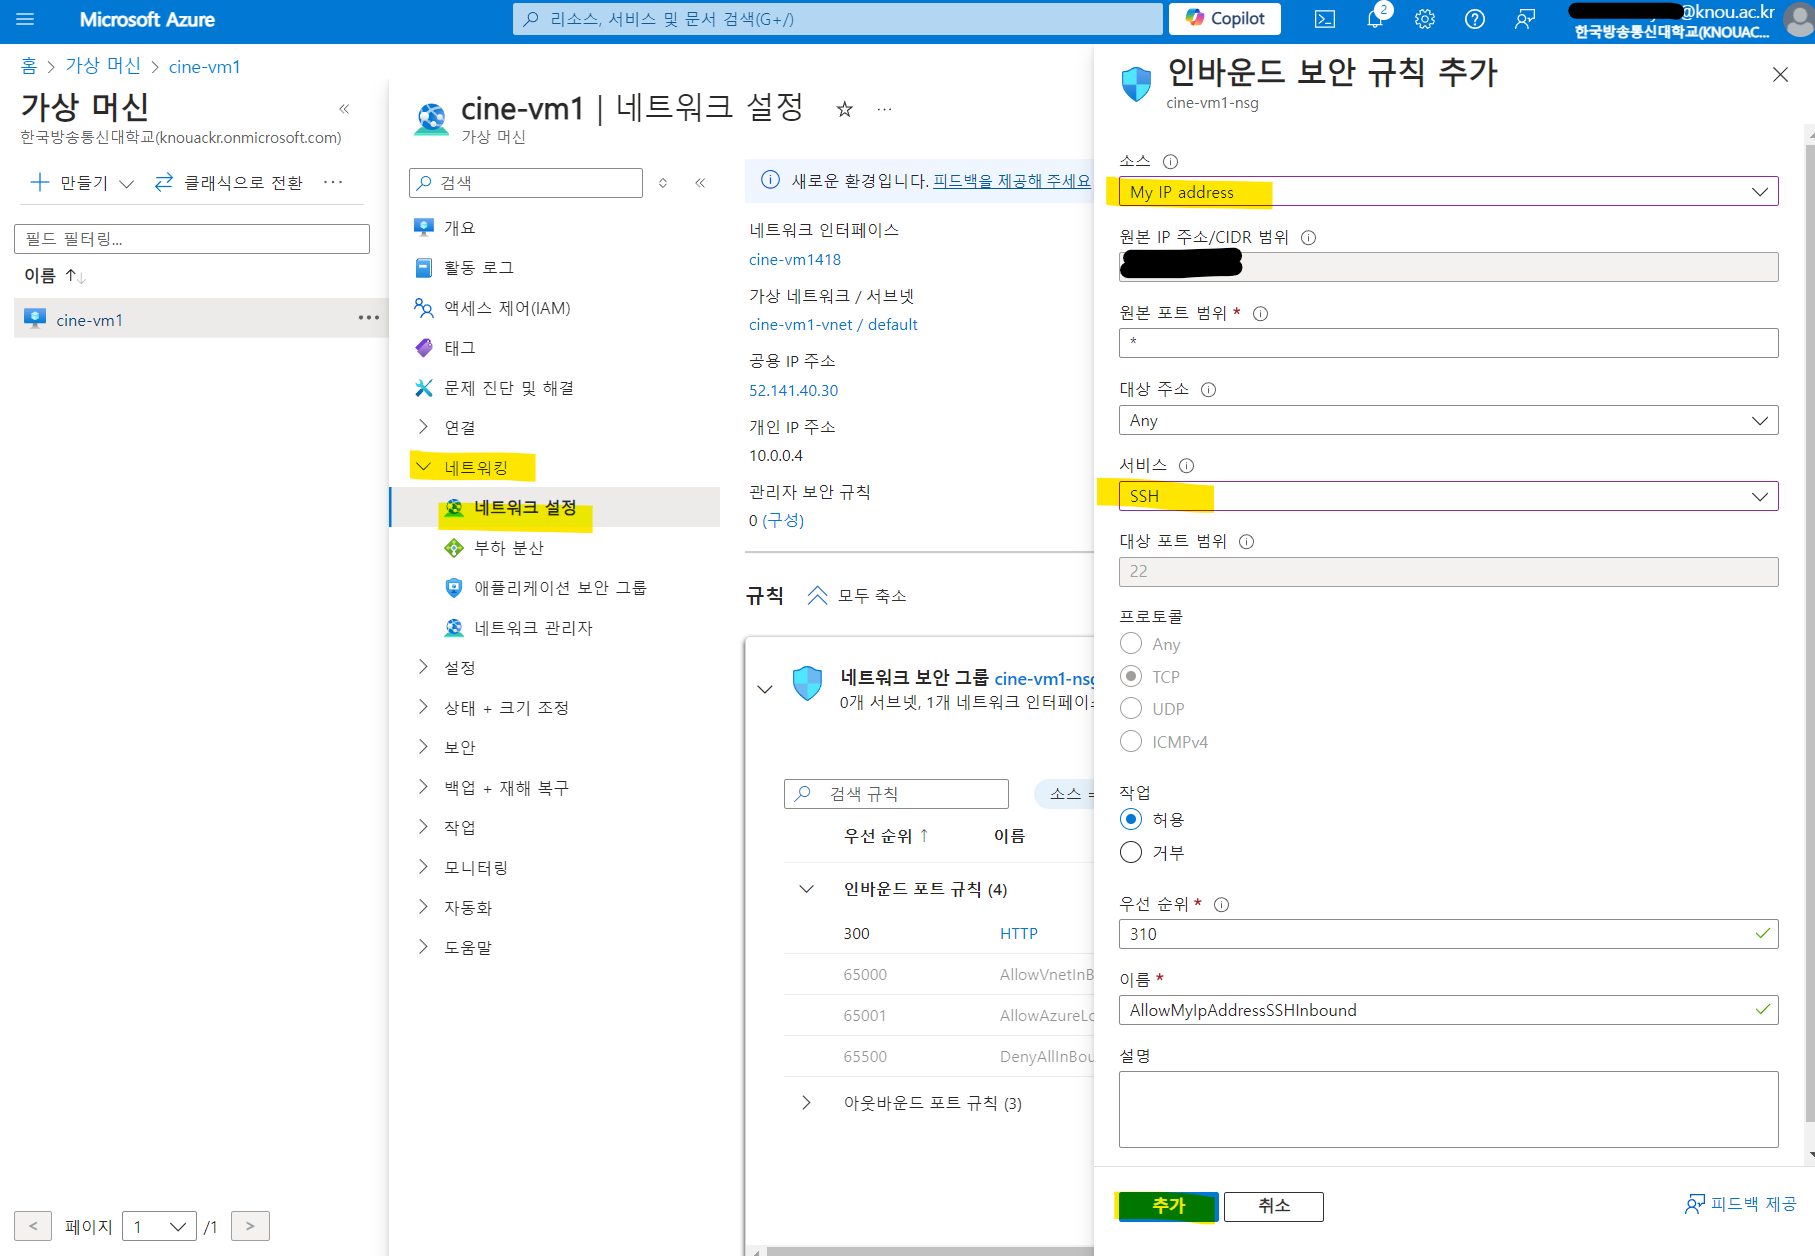Open the HTTP inbound rule
Image resolution: width=1815 pixels, height=1256 pixels.
[1019, 933]
